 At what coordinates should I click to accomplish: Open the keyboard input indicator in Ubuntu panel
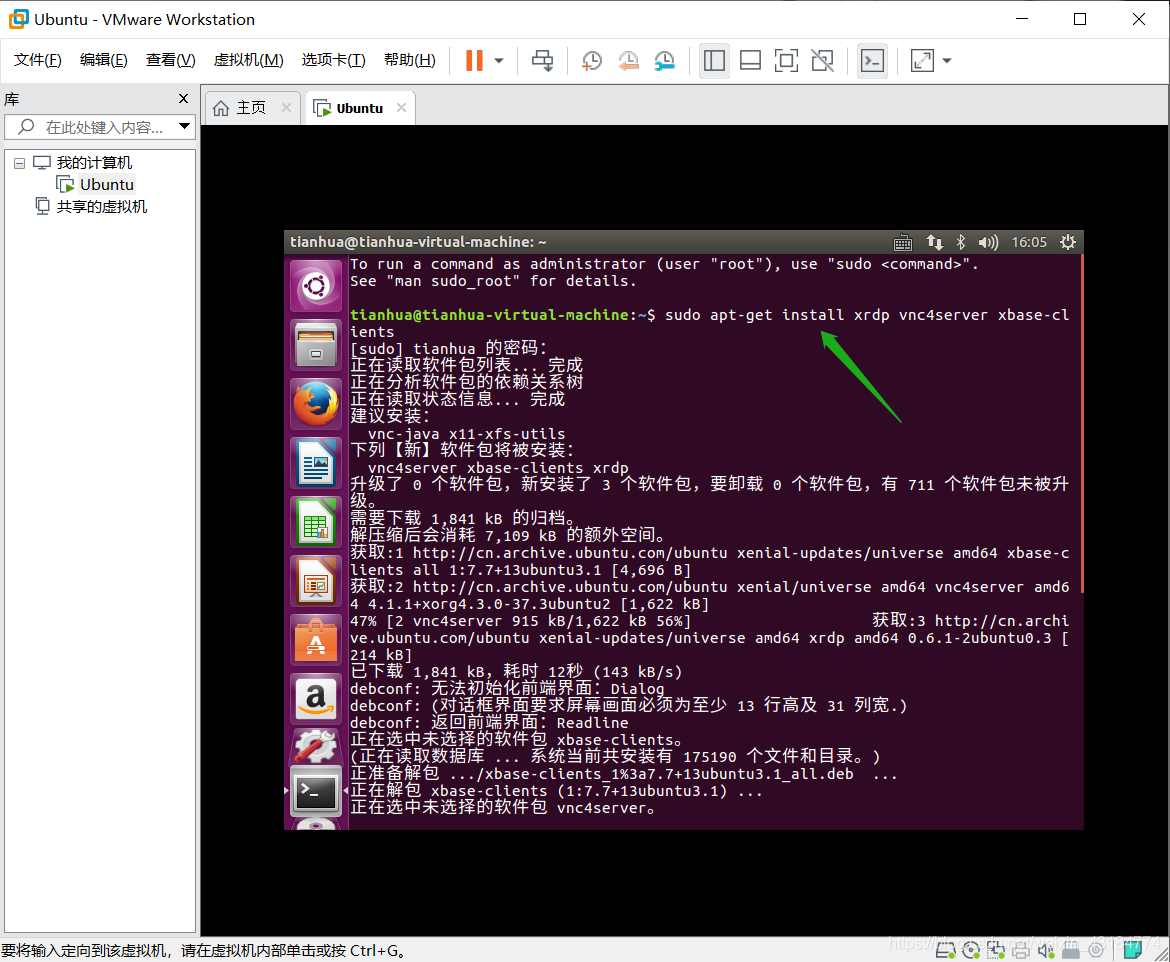coord(903,242)
